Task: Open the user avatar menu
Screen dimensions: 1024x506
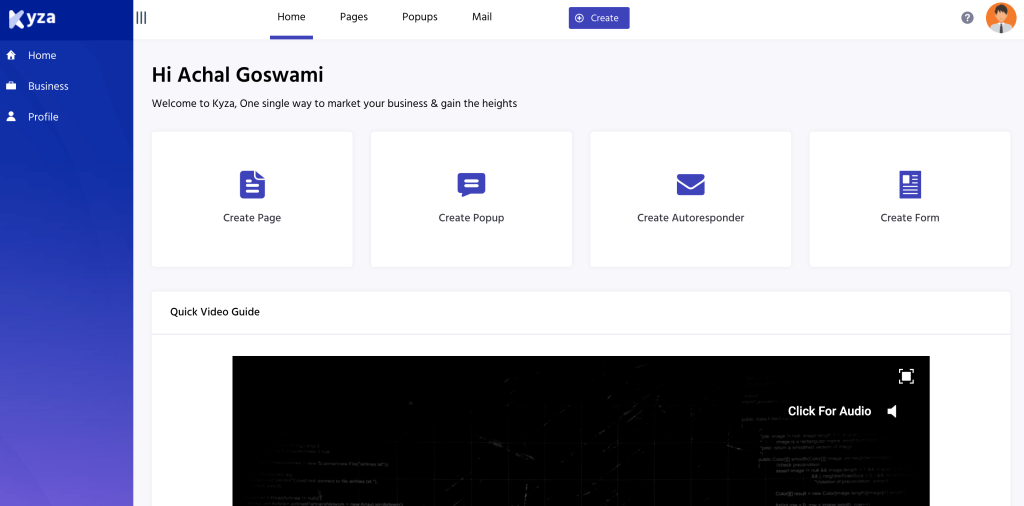Action: coord(1000,18)
